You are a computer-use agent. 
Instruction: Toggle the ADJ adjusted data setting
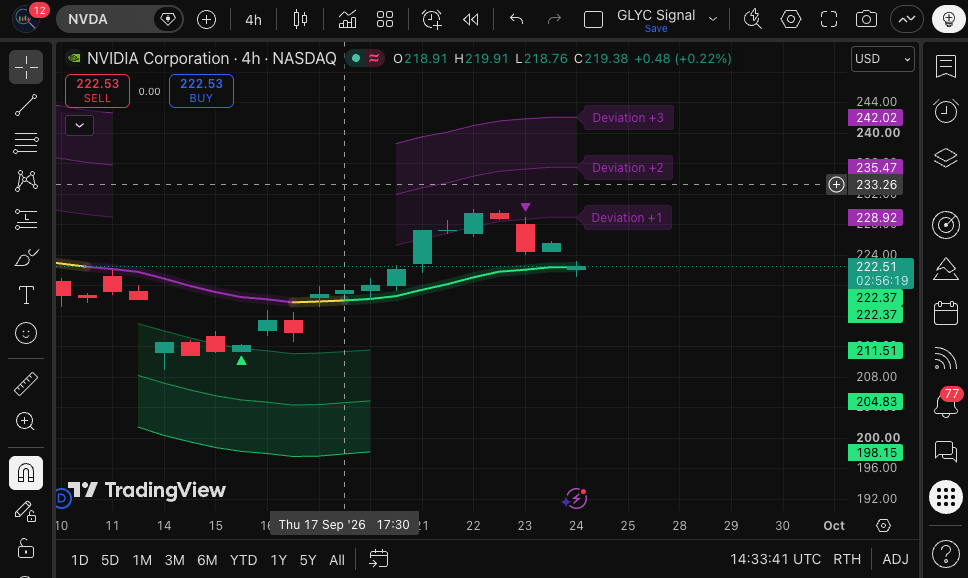(x=895, y=559)
